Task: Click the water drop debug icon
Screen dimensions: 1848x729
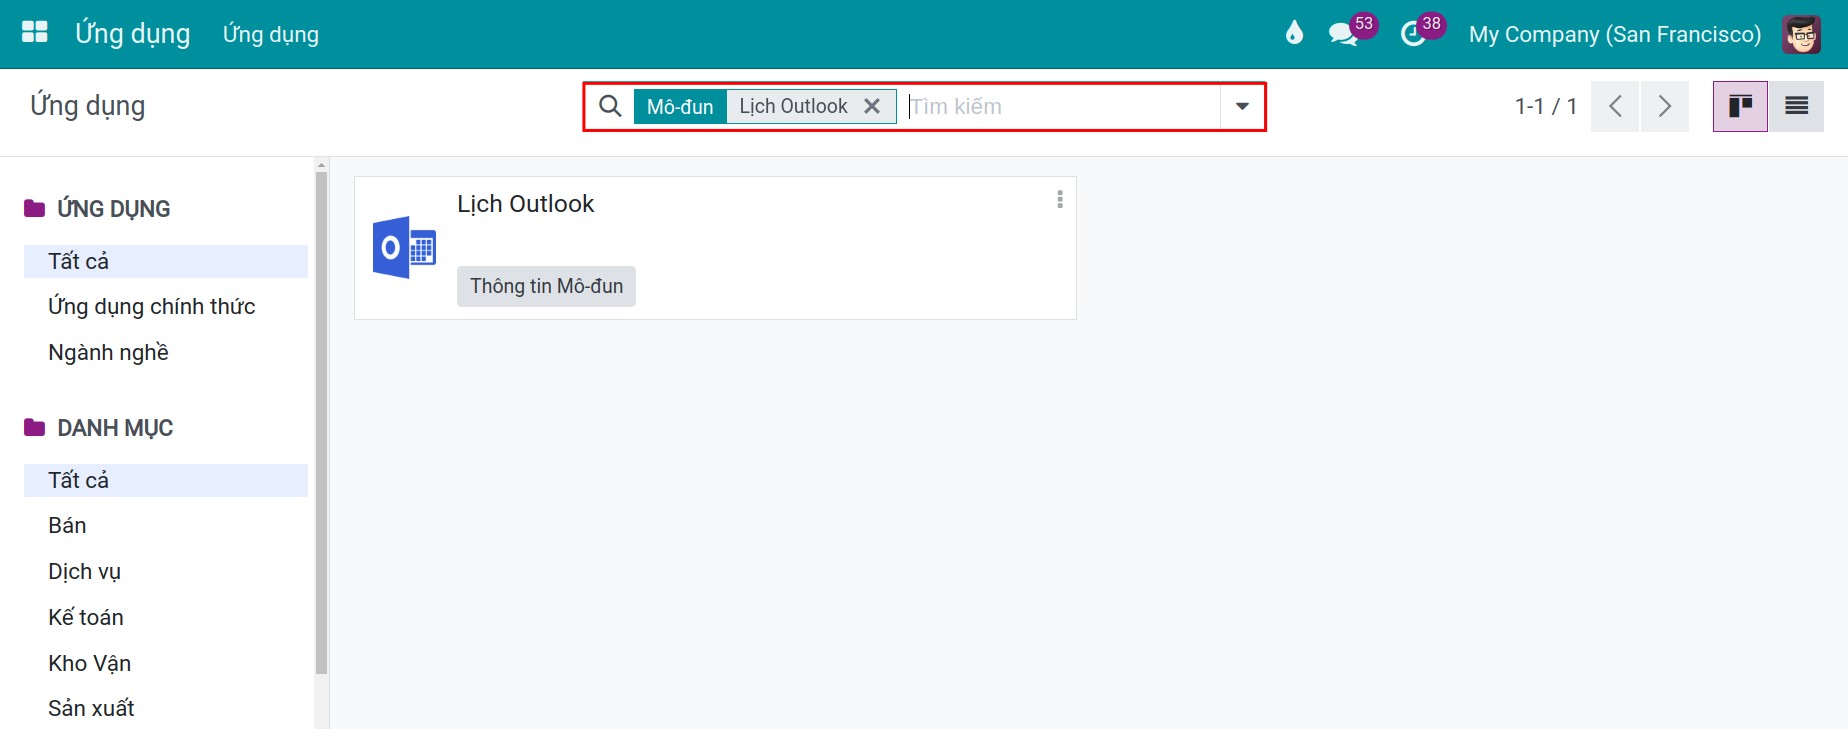Action: tap(1294, 33)
